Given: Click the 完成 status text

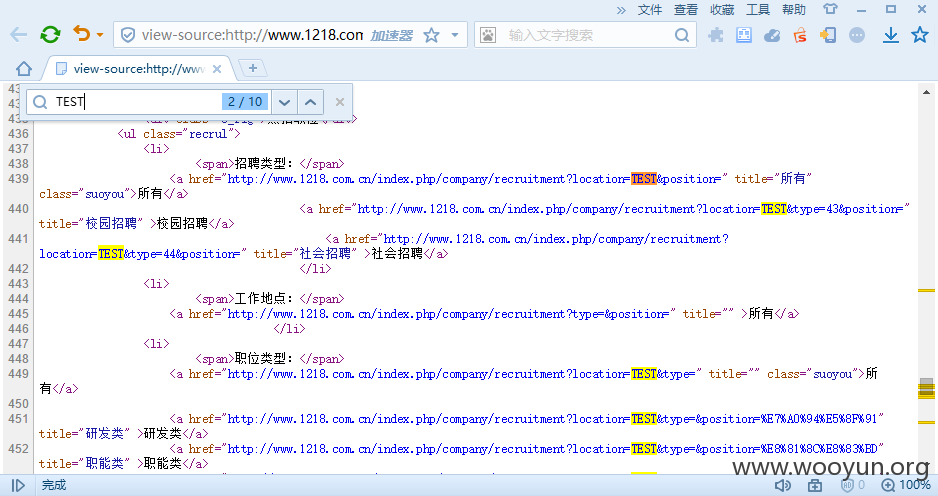Looking at the screenshot, I should click(x=54, y=485).
